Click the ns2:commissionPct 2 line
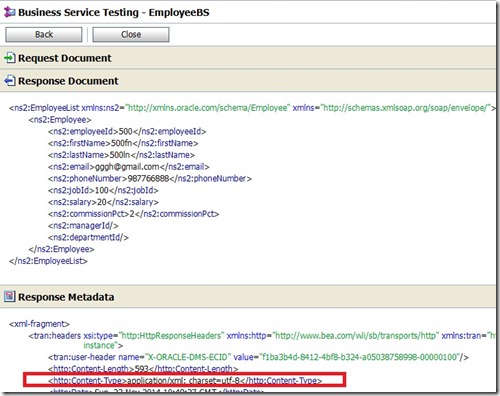Image resolution: width=500 pixels, height=396 pixels. [x=133, y=214]
